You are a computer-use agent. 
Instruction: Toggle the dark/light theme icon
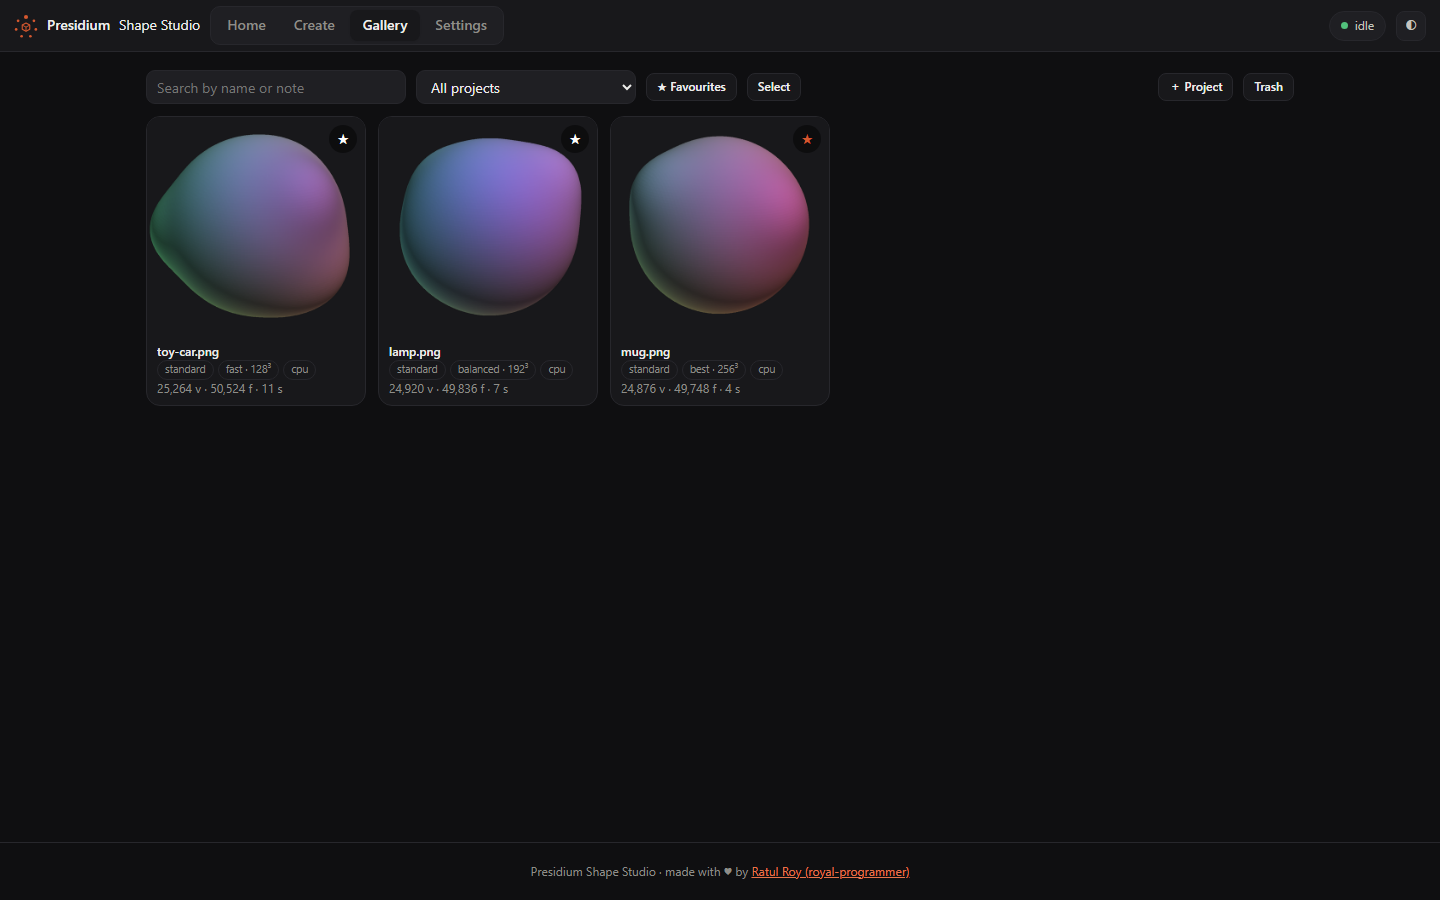1411,26
